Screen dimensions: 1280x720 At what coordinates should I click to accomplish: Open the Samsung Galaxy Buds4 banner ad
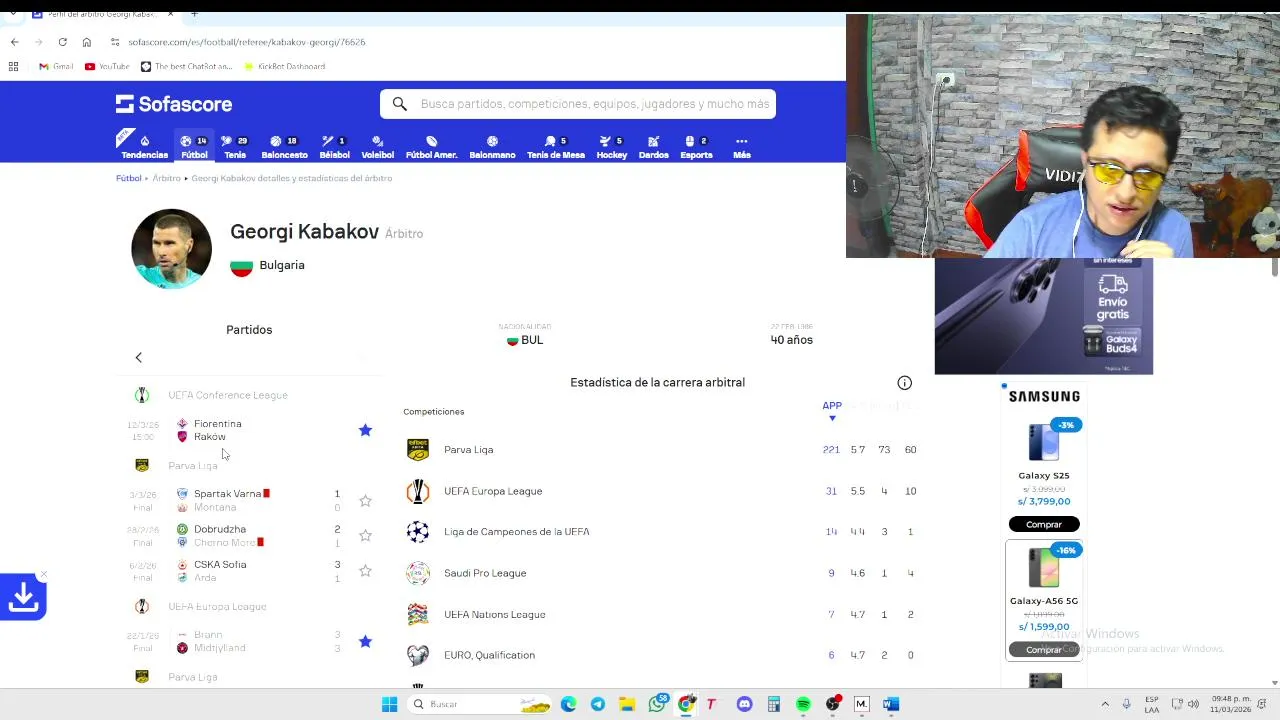[x=1043, y=317]
